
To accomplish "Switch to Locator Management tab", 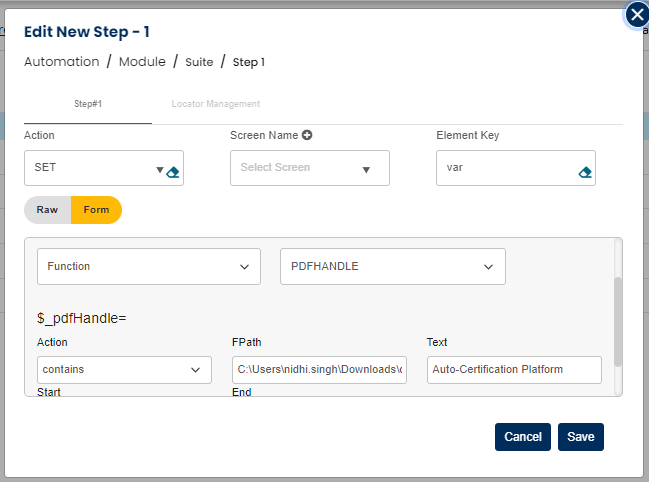I will [215, 104].
